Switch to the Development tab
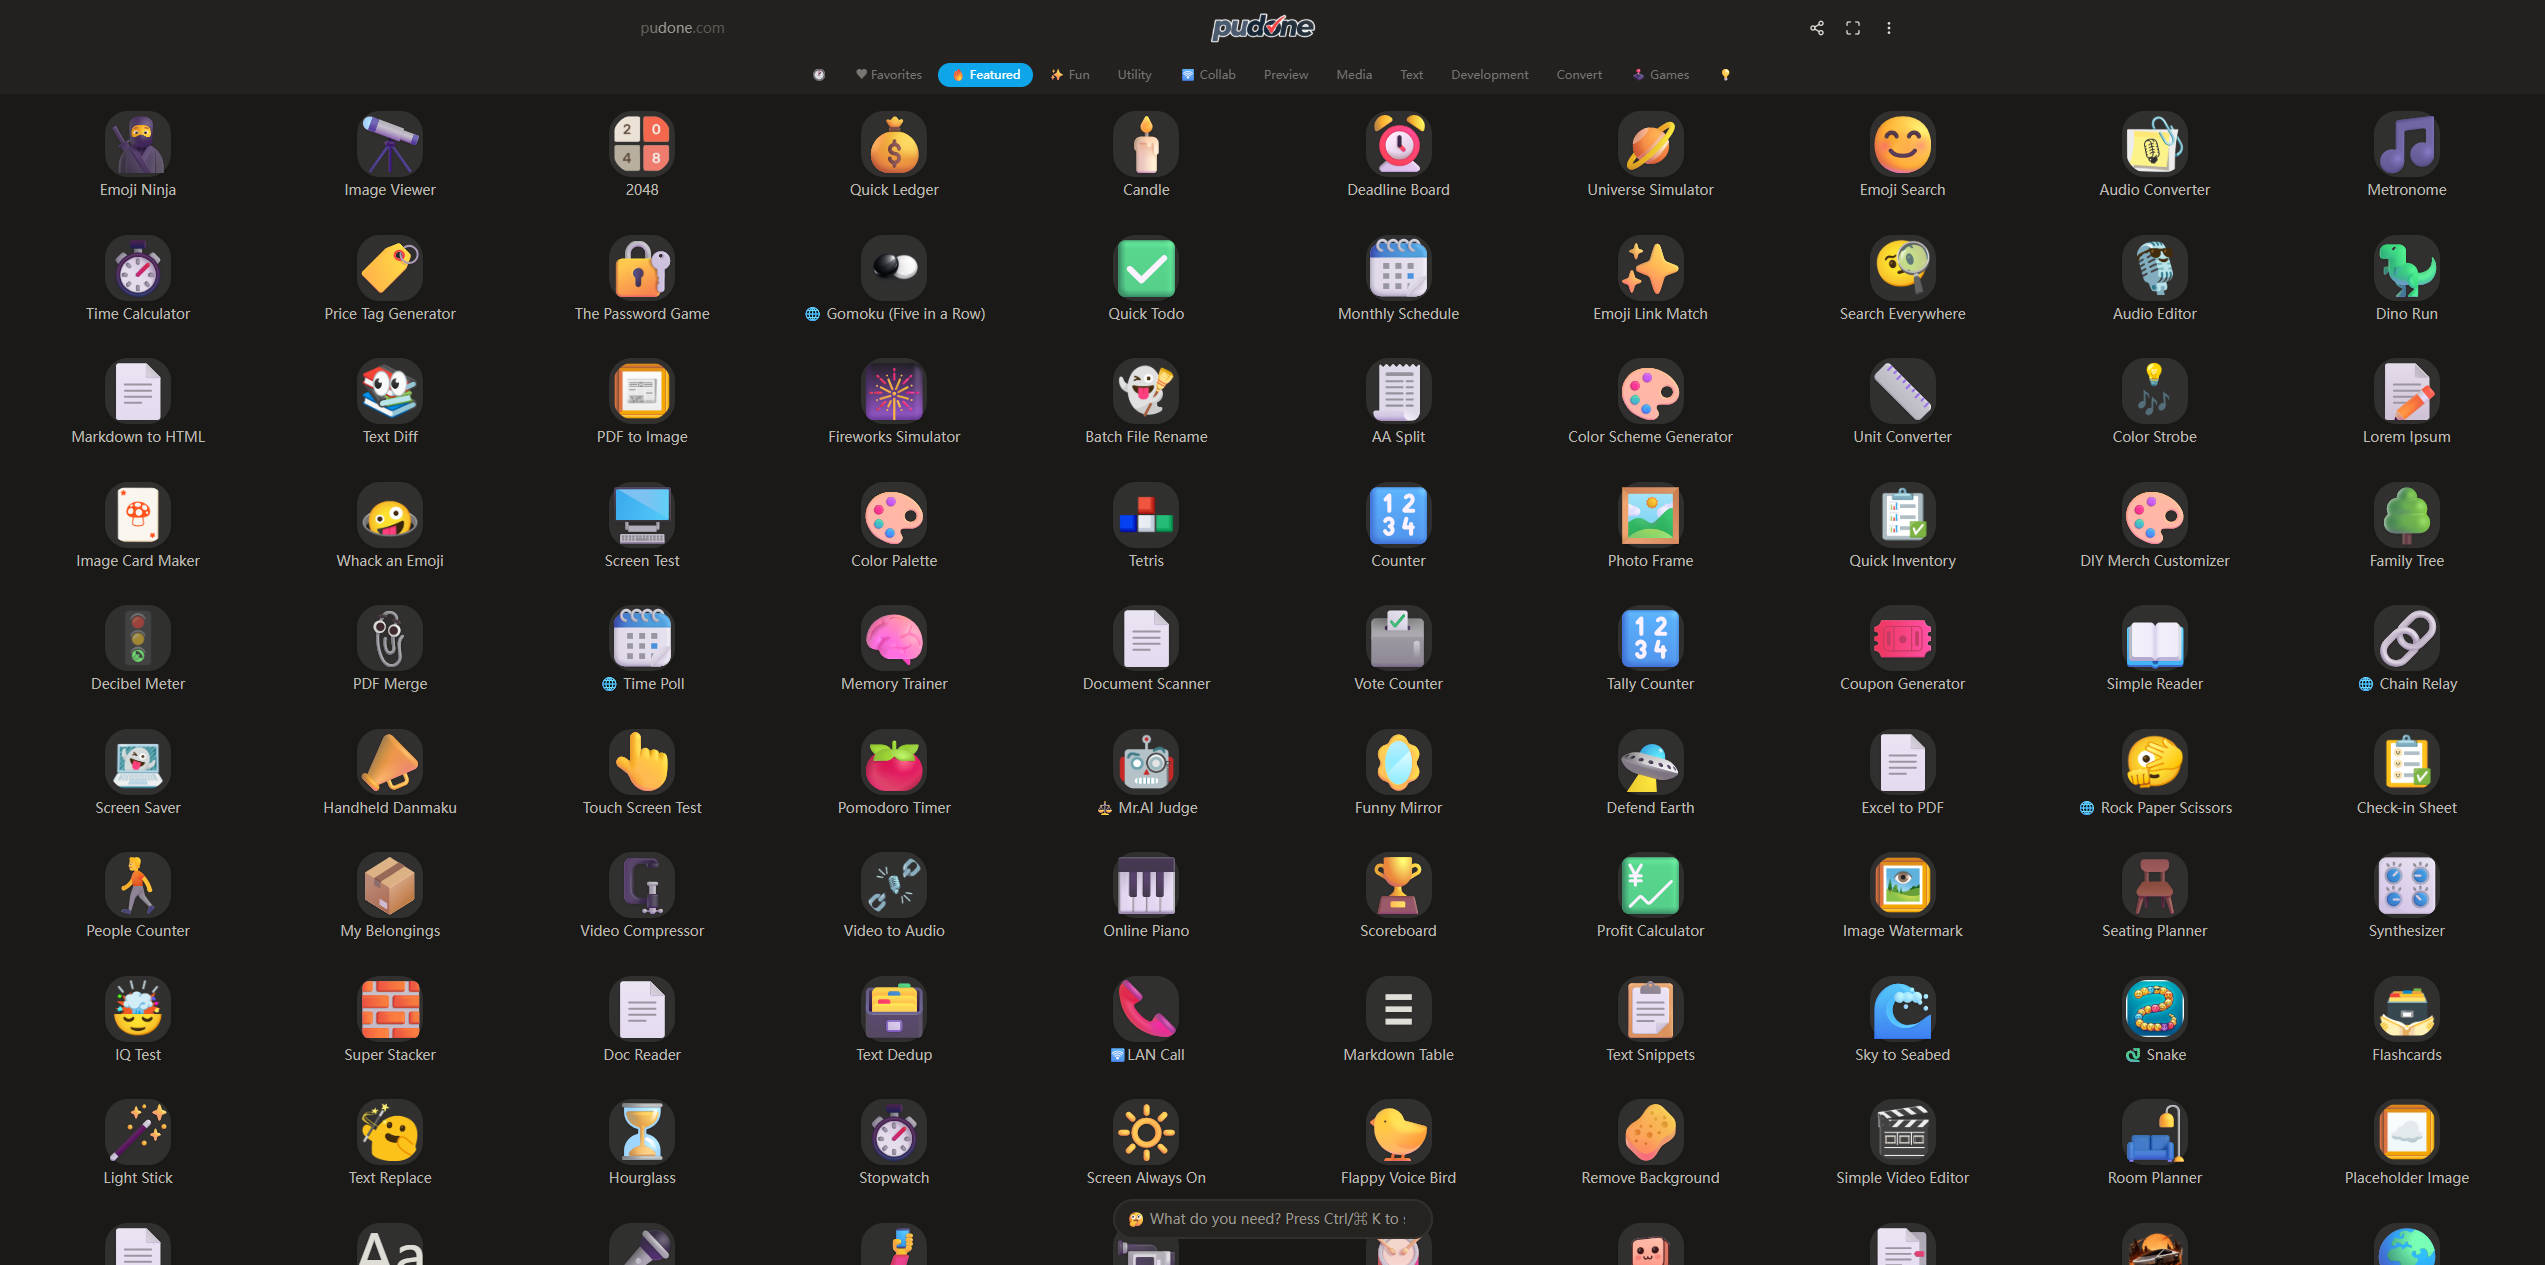Viewport: 2545px width, 1265px height. point(1489,75)
